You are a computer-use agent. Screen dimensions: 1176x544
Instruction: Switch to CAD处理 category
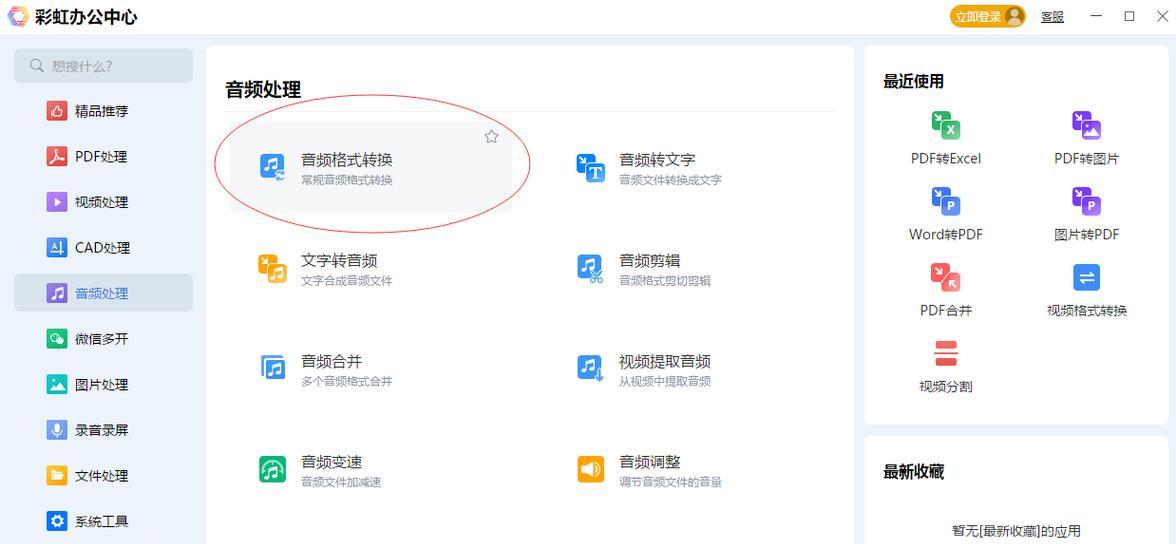tap(104, 248)
